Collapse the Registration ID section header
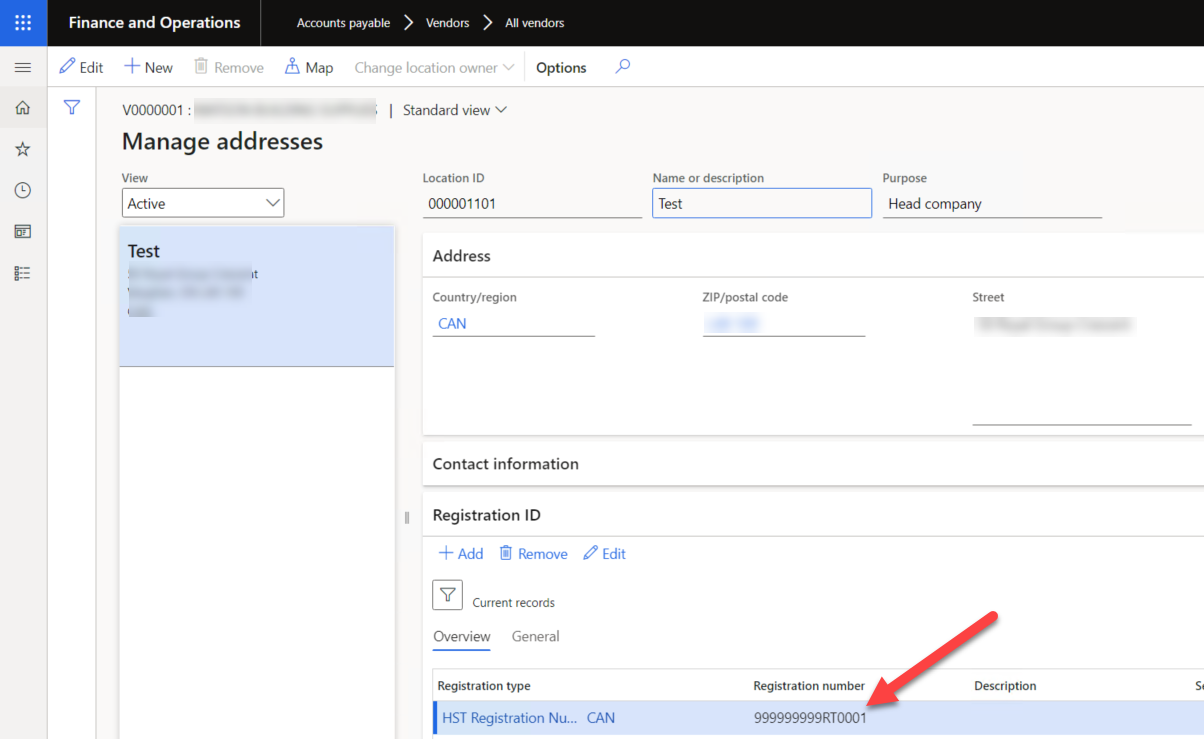Viewport: 1204px width, 739px height. click(x=813, y=515)
